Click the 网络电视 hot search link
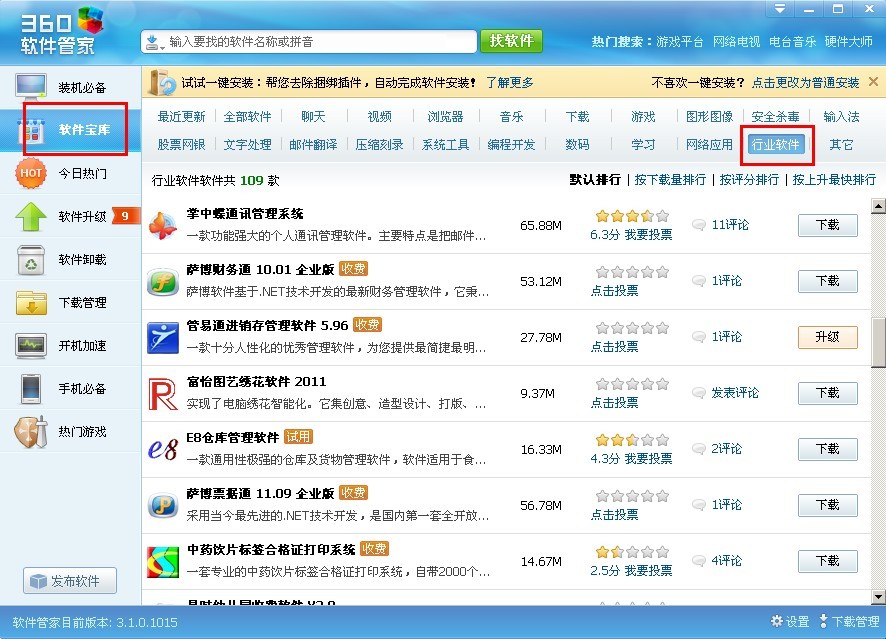This screenshot has height=639, width=886. pyautogui.click(x=736, y=41)
